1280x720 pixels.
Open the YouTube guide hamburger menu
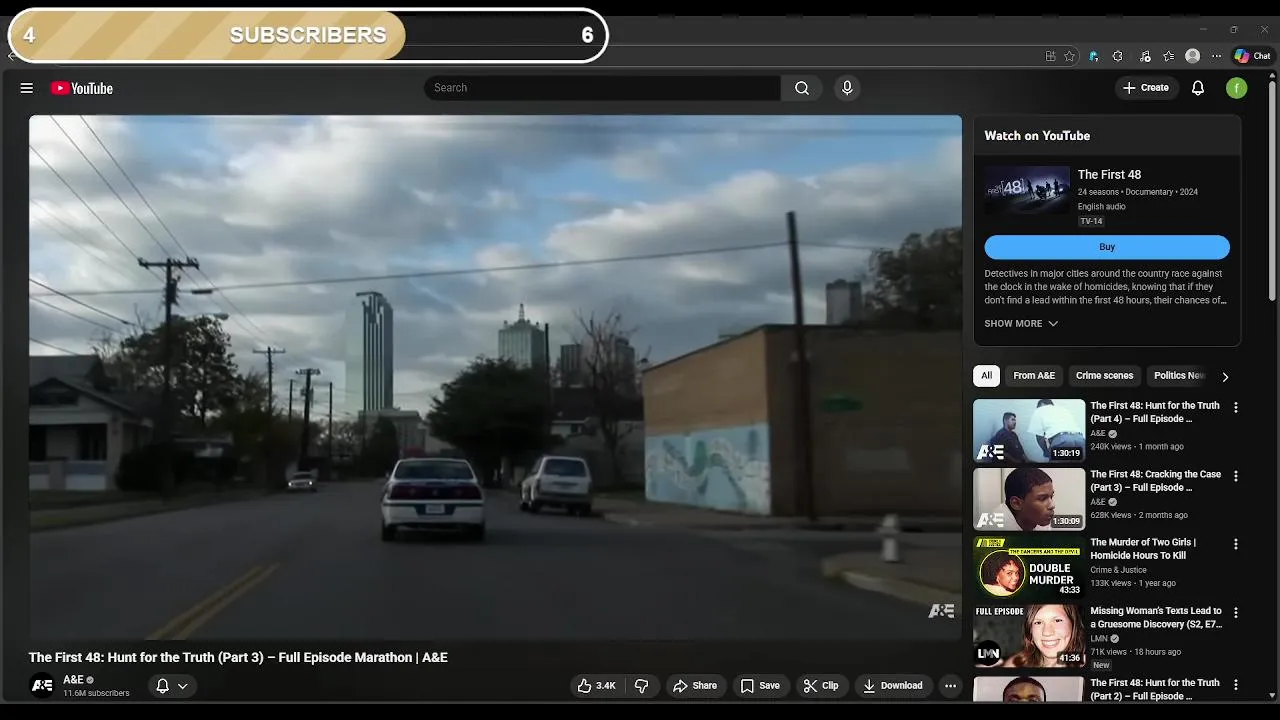[x=27, y=88]
